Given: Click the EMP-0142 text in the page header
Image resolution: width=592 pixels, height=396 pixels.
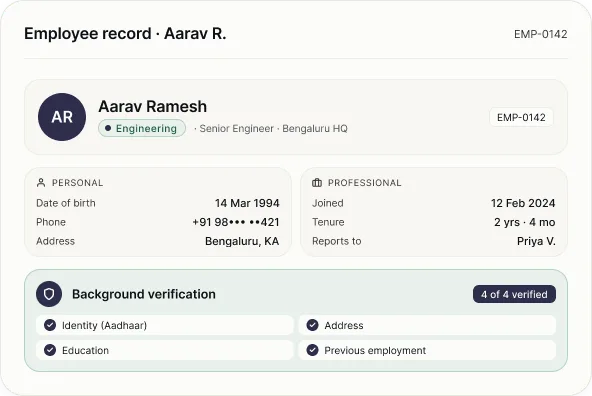Looking at the screenshot, I should (x=541, y=34).
